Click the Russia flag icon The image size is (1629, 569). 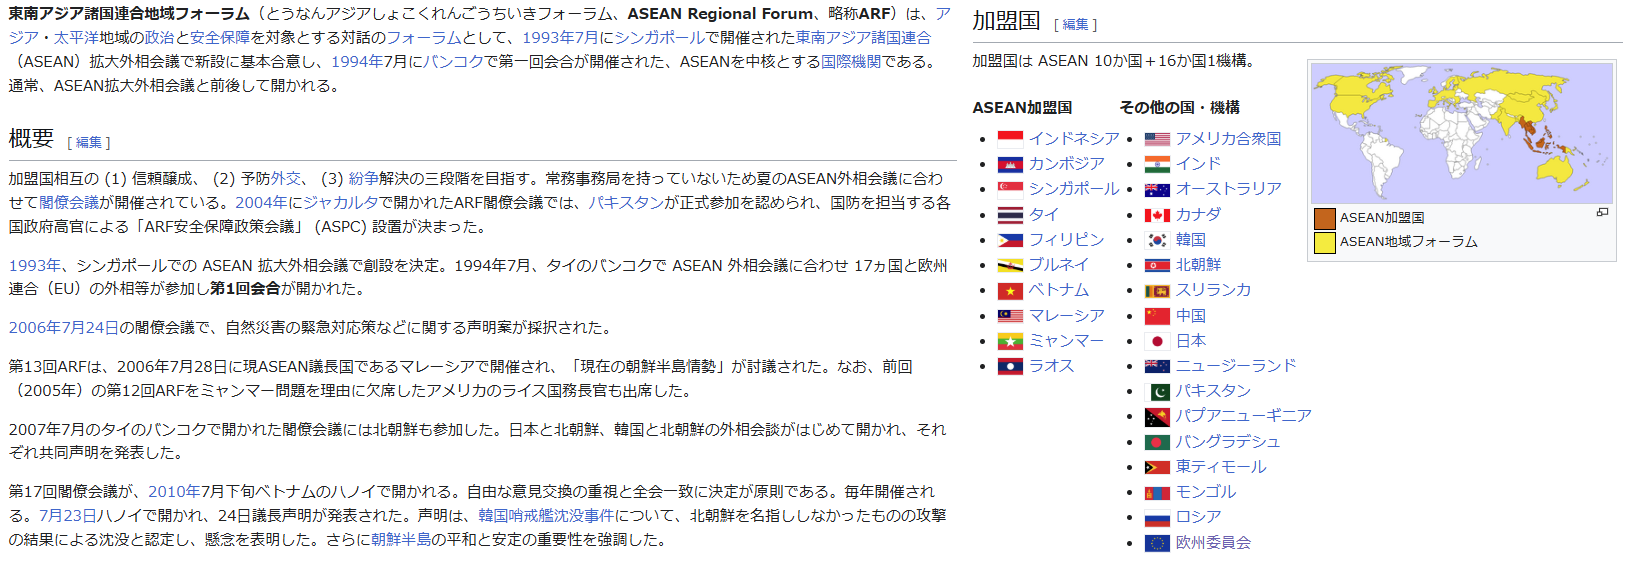[x=1157, y=518]
